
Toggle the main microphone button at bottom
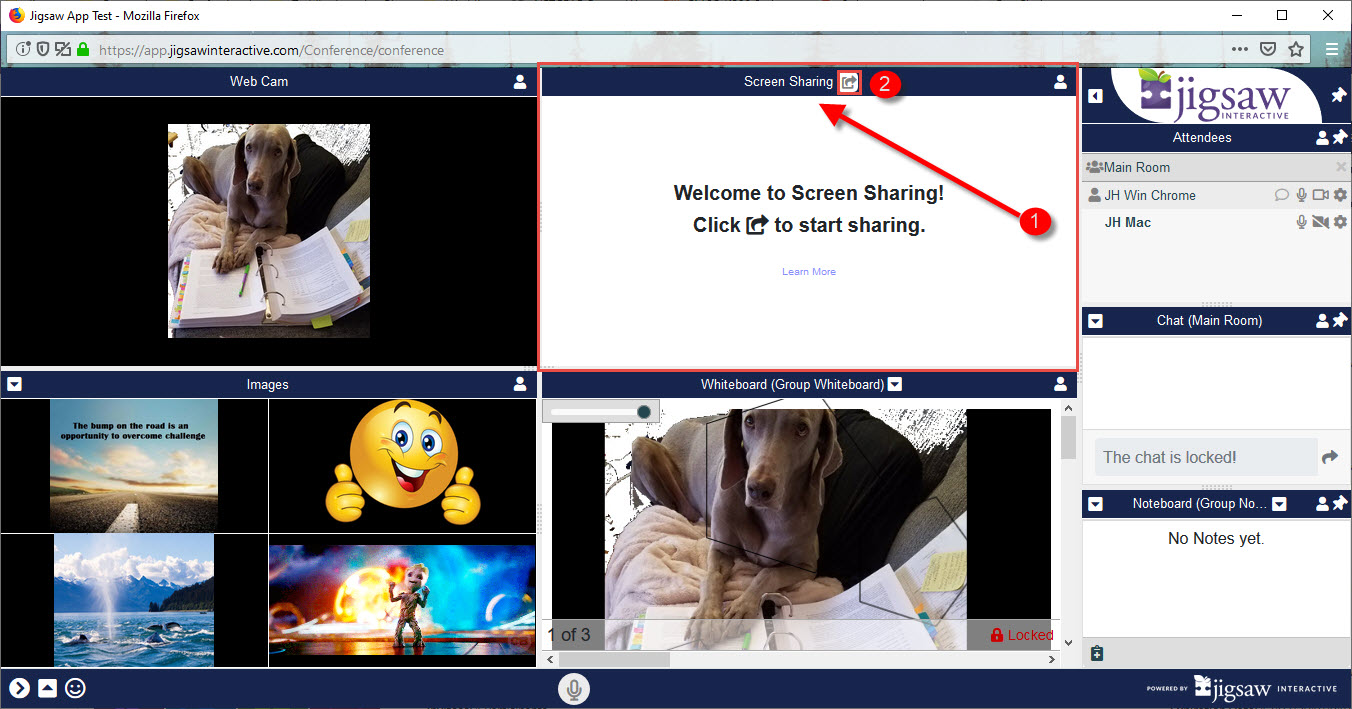(574, 689)
